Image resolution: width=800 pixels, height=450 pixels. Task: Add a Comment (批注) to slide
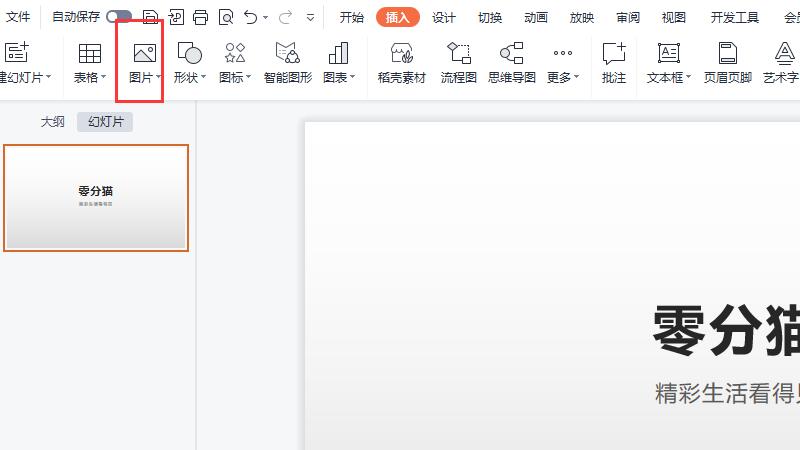click(x=613, y=62)
